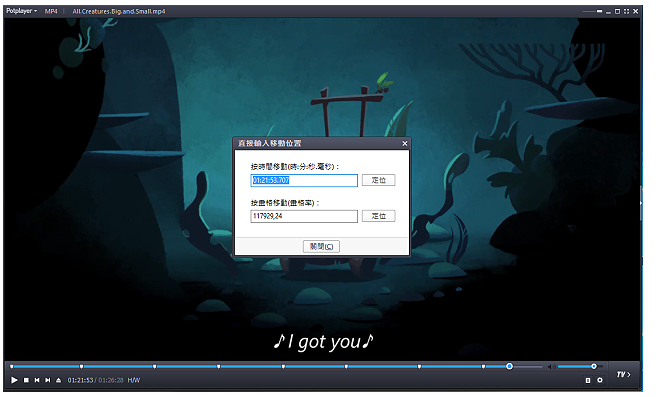This screenshot has height=397, width=656.
Task: Toggle the playlist panel icon
Action: [x=588, y=380]
